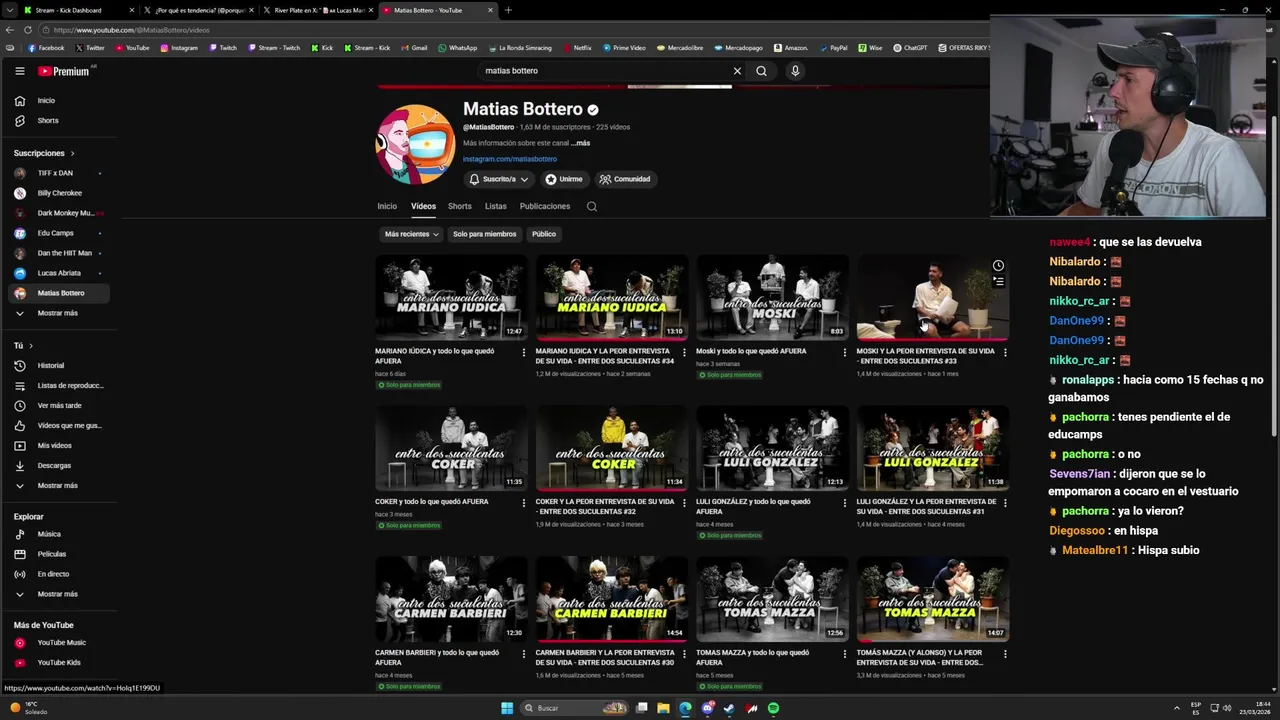
Task: Open Vídeos que me gustan
Action: [x=59, y=425]
